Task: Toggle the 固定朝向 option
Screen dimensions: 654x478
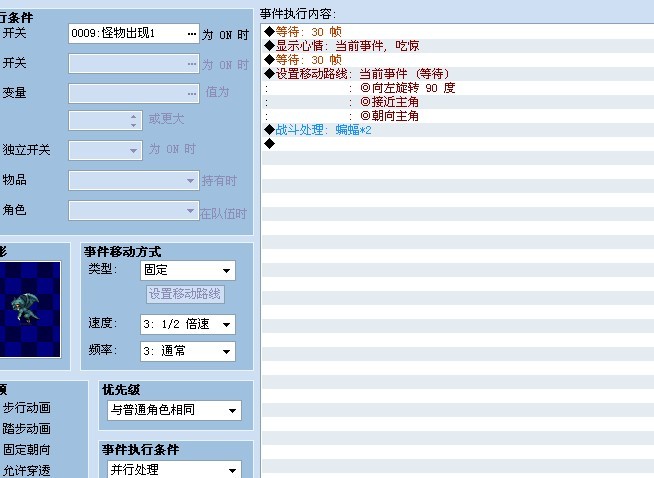Action: pos(26,450)
